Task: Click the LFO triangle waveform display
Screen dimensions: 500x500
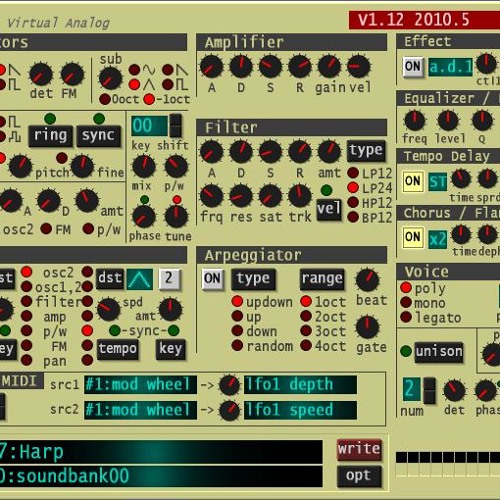Action: pyautogui.click(x=140, y=279)
